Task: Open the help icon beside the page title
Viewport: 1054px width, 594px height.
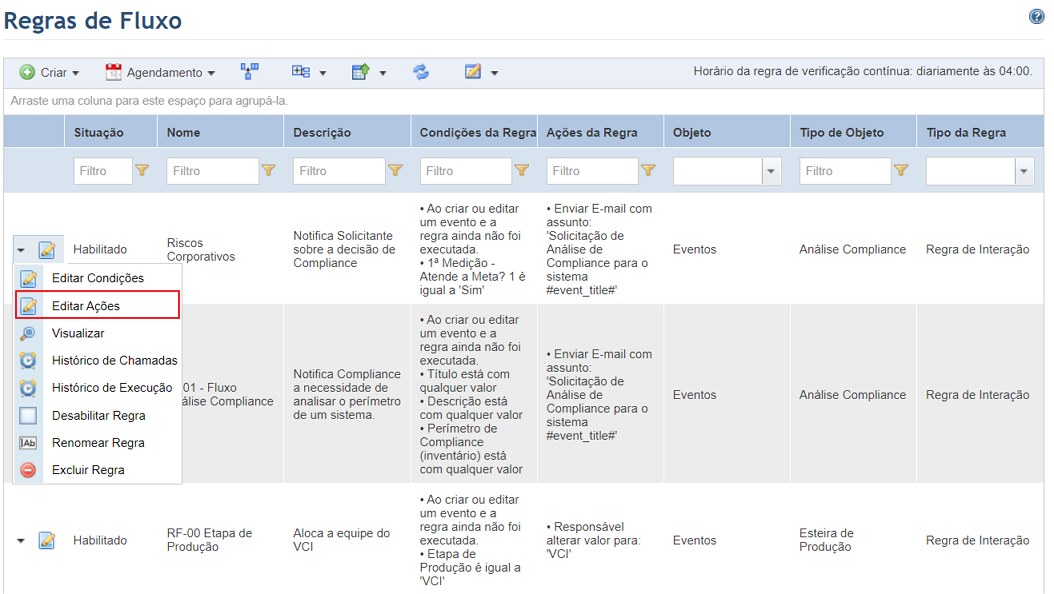Action: [x=1036, y=17]
